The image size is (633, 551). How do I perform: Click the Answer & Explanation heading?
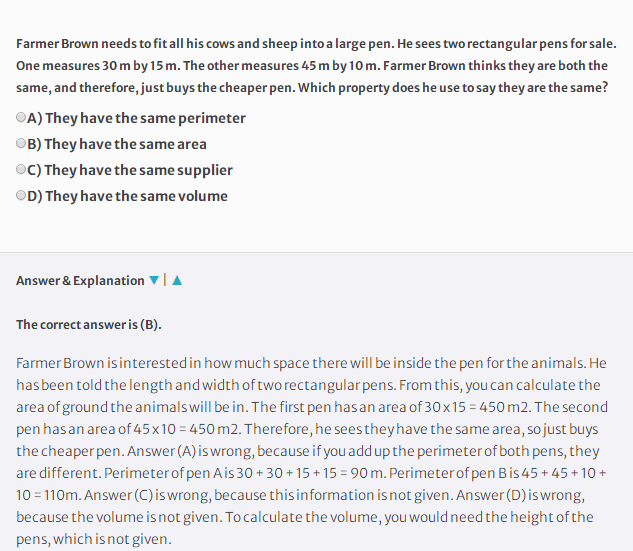(x=80, y=281)
